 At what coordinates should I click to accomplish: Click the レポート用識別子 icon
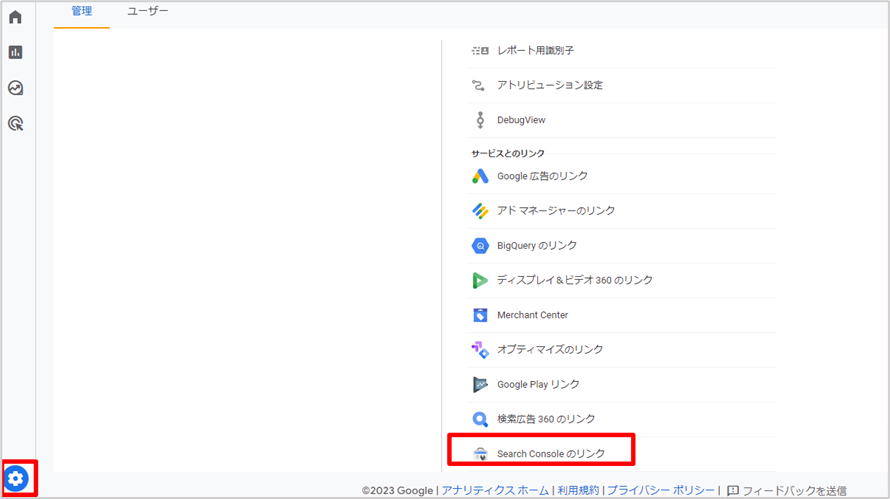[x=480, y=51]
